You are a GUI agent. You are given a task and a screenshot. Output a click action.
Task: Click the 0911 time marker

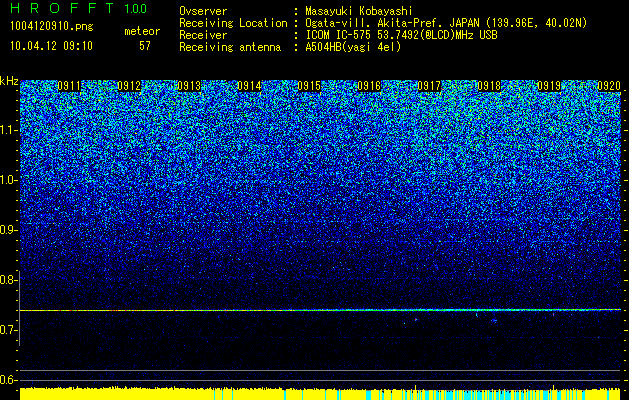[x=69, y=86]
